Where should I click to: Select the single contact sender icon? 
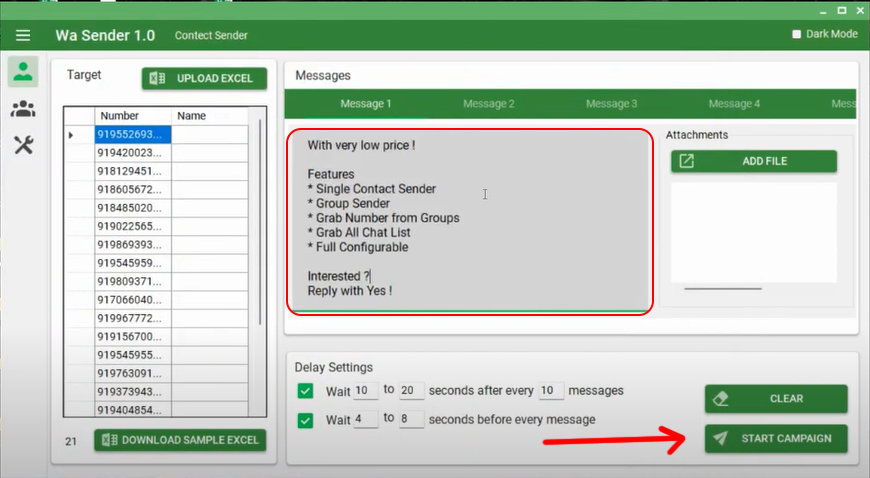[23, 72]
